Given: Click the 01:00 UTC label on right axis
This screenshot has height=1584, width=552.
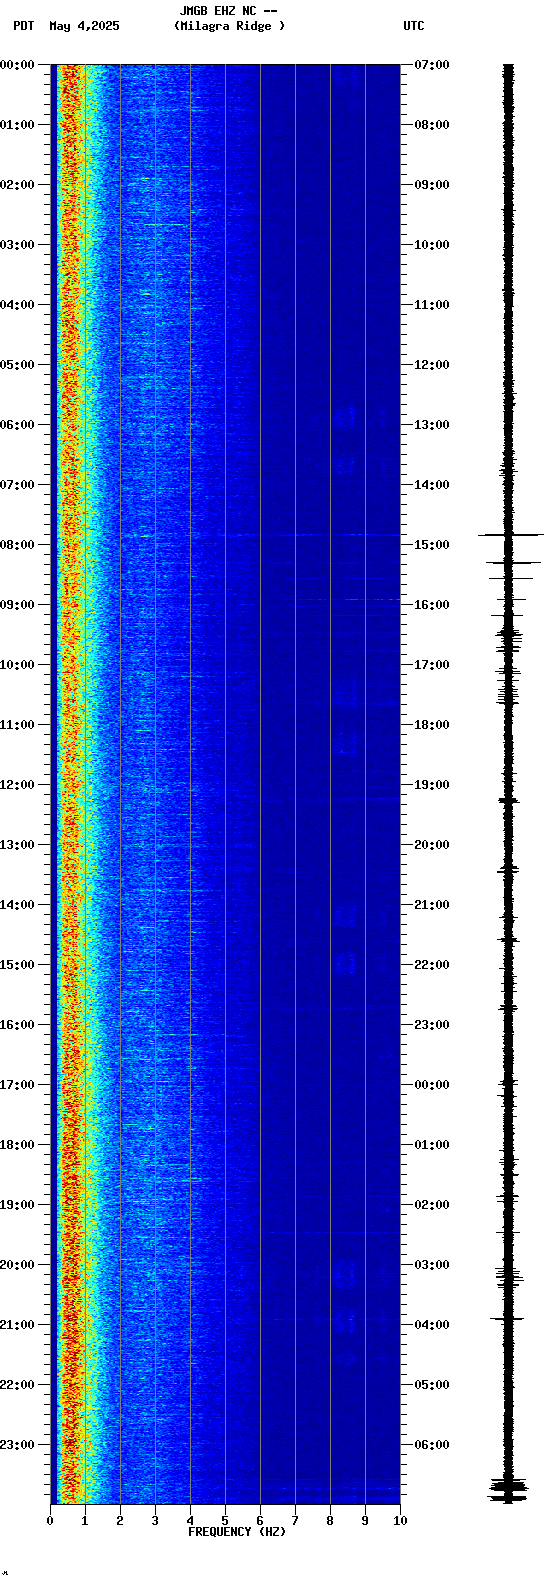Looking at the screenshot, I should click(432, 1145).
